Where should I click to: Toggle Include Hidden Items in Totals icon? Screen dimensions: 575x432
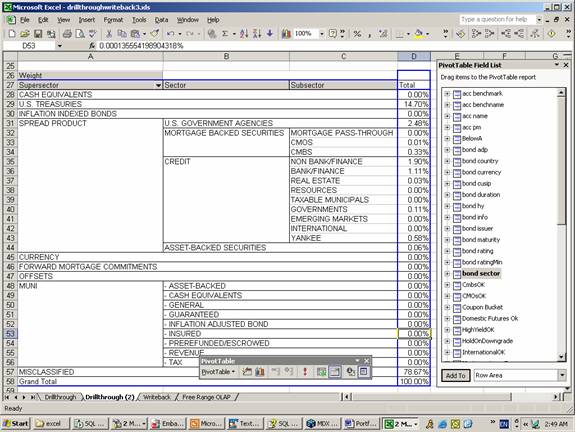(x=321, y=371)
